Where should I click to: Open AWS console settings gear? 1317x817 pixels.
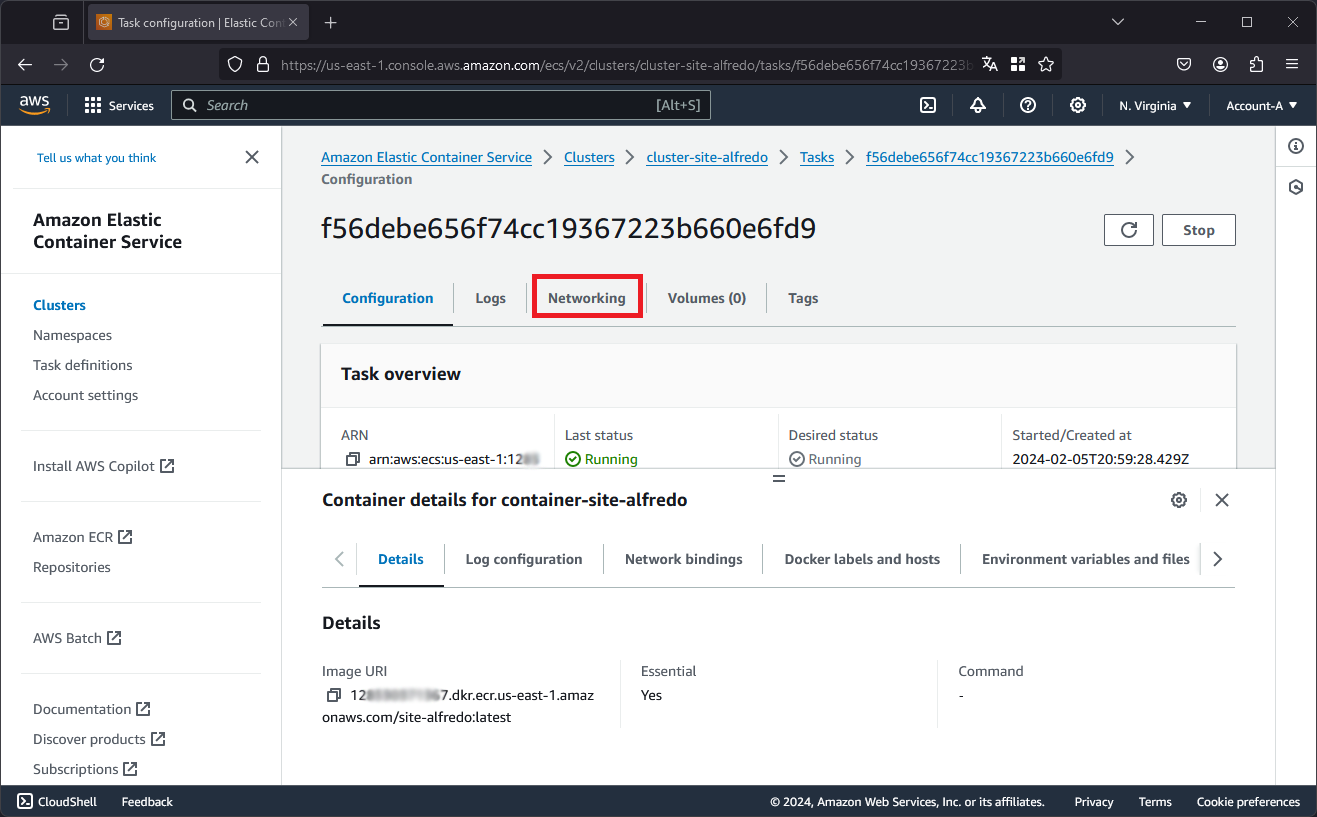tap(1078, 105)
